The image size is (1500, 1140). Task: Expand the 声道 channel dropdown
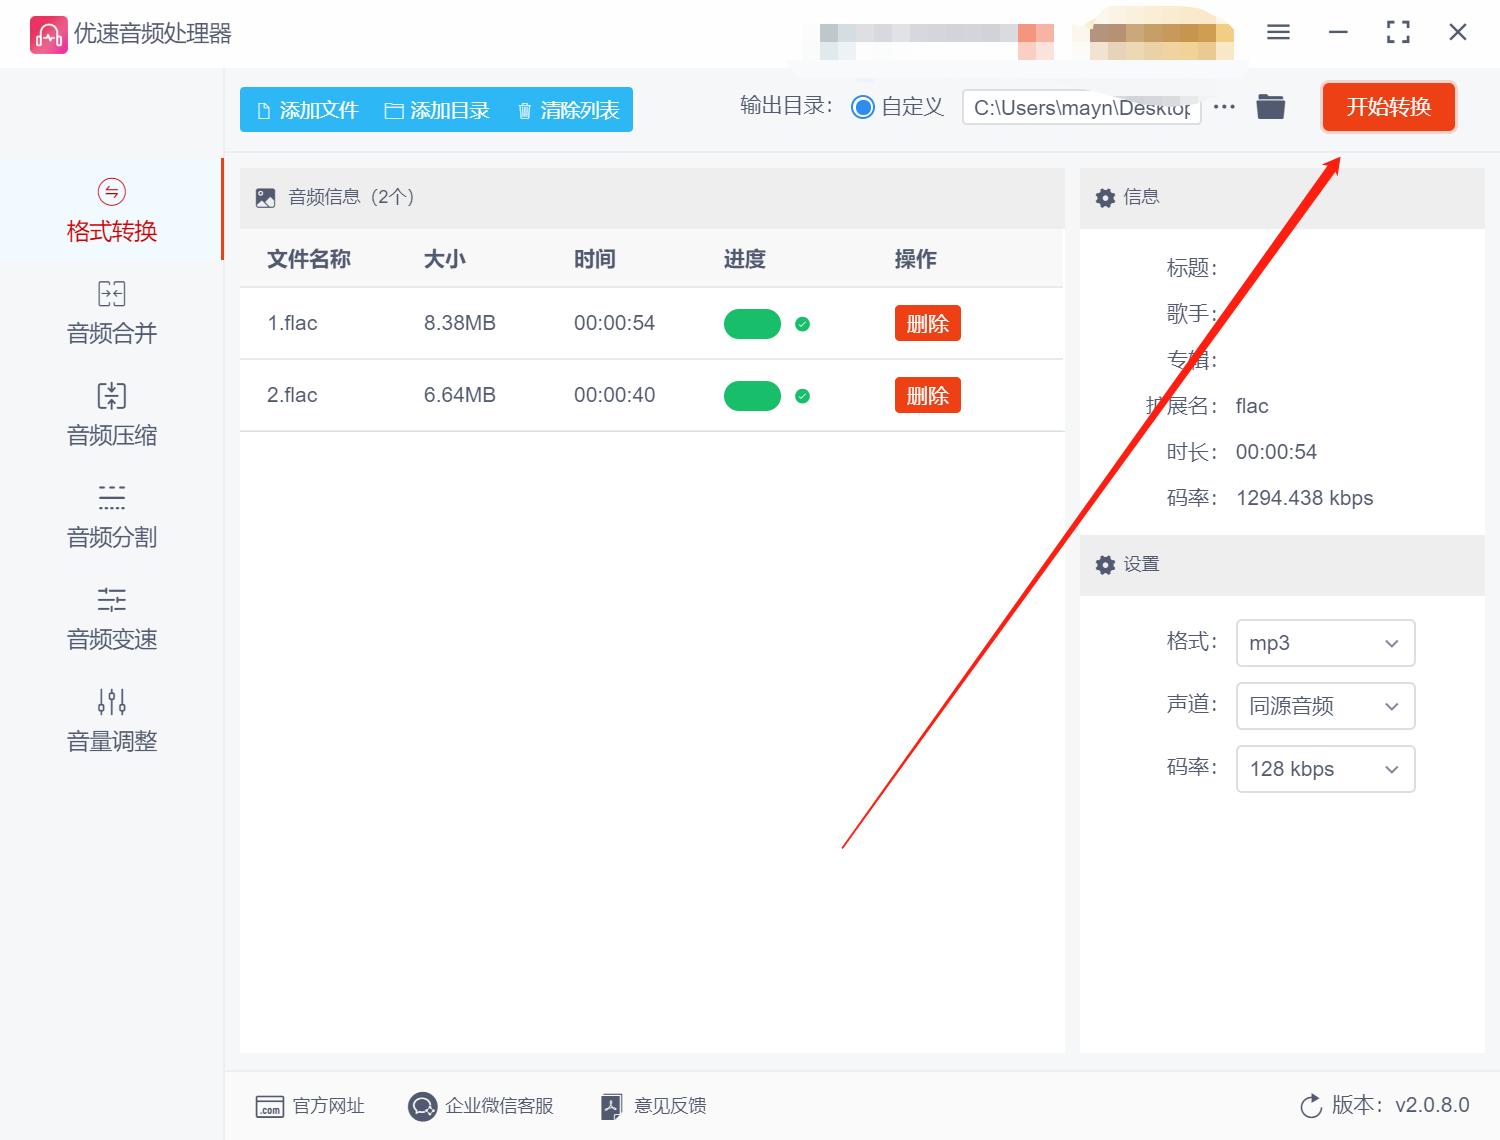pyautogui.click(x=1325, y=706)
